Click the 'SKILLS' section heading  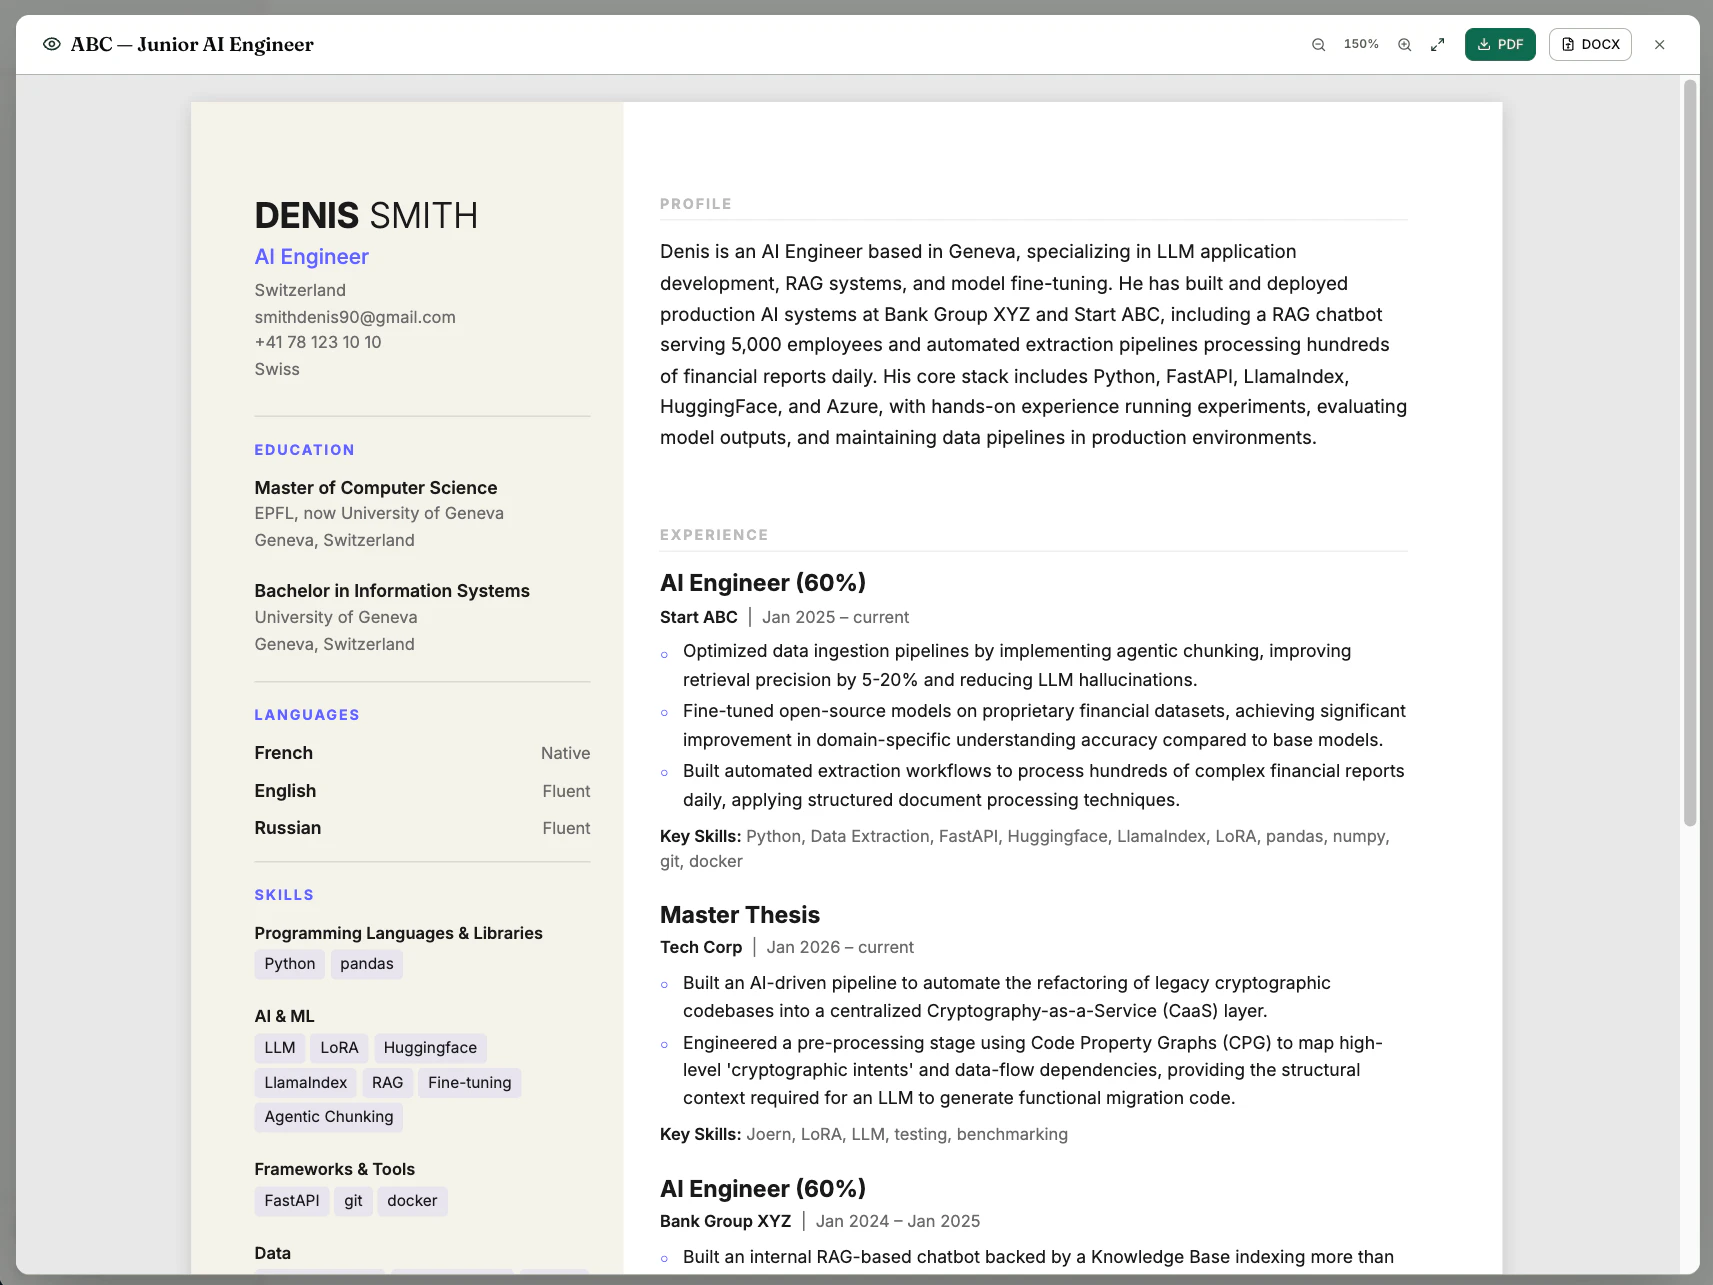(x=284, y=895)
